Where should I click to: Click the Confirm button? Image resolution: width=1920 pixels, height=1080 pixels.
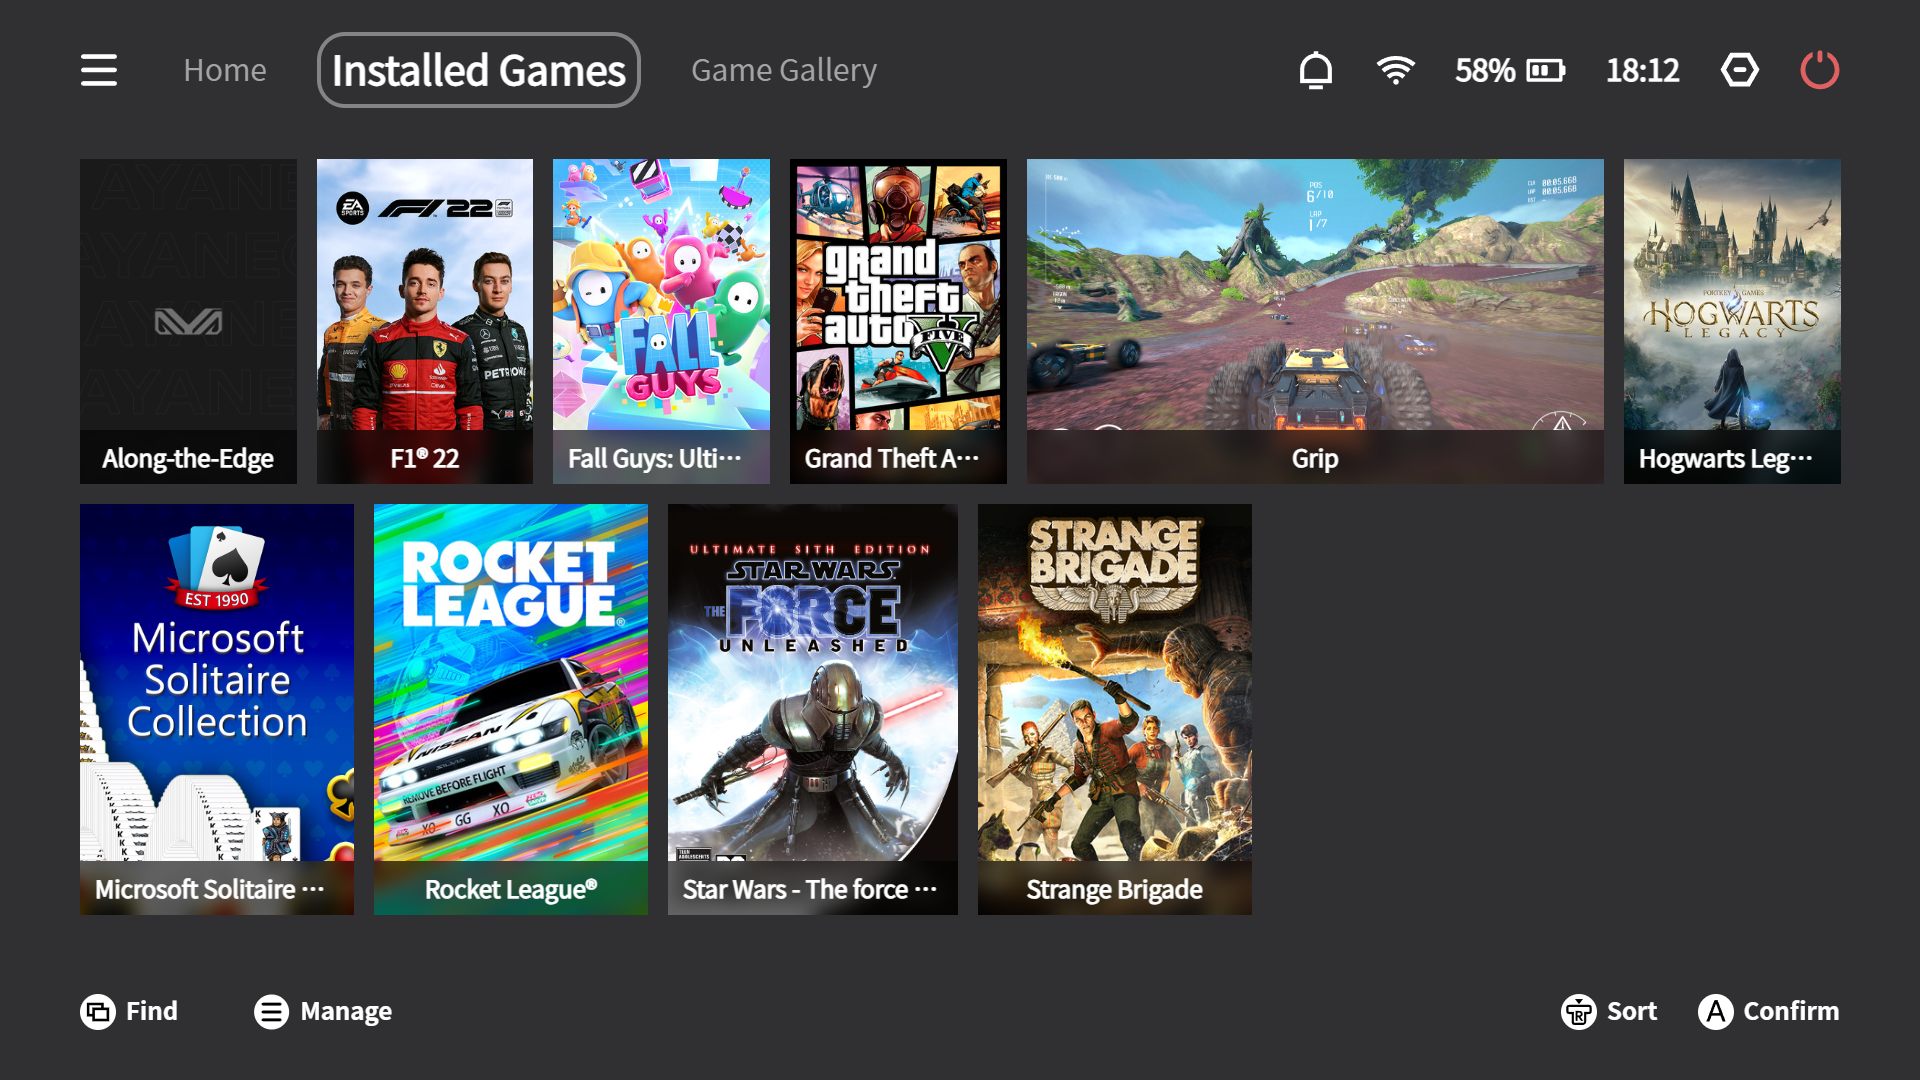(x=1768, y=1012)
